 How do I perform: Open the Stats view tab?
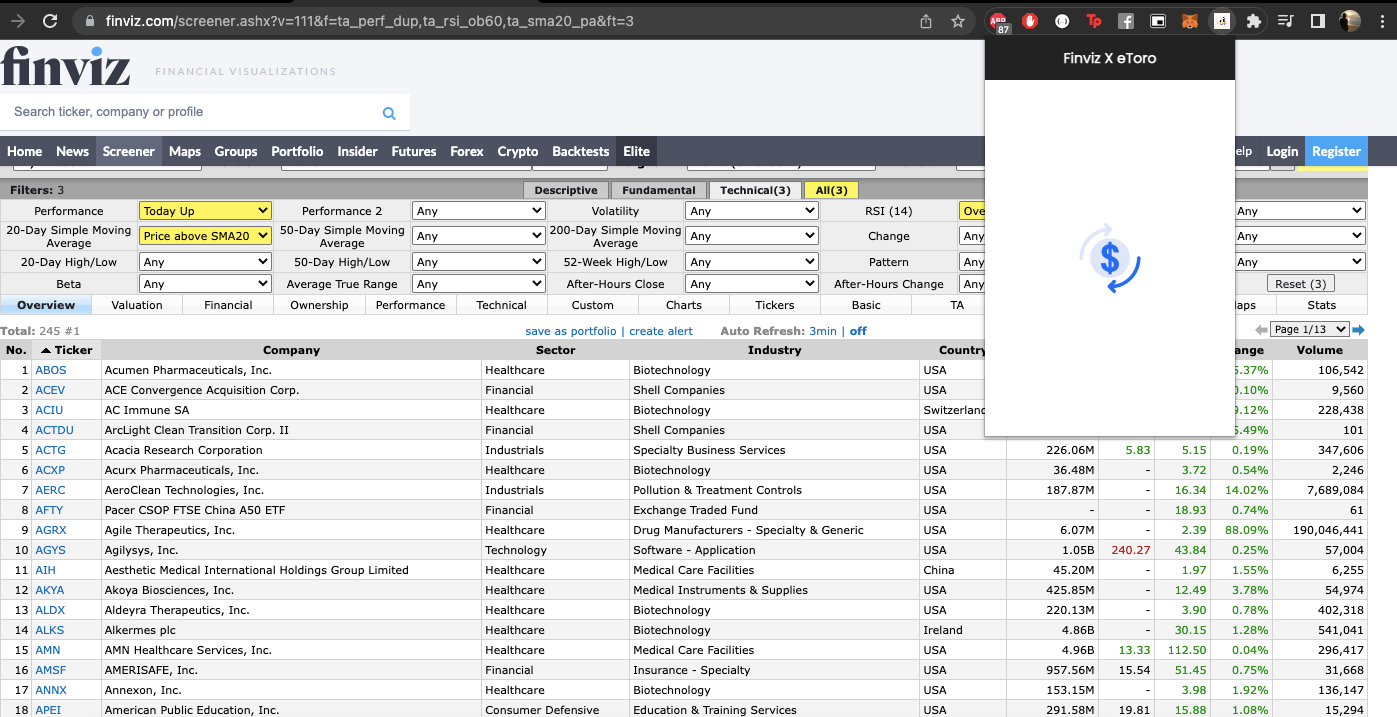pyautogui.click(x=1321, y=305)
